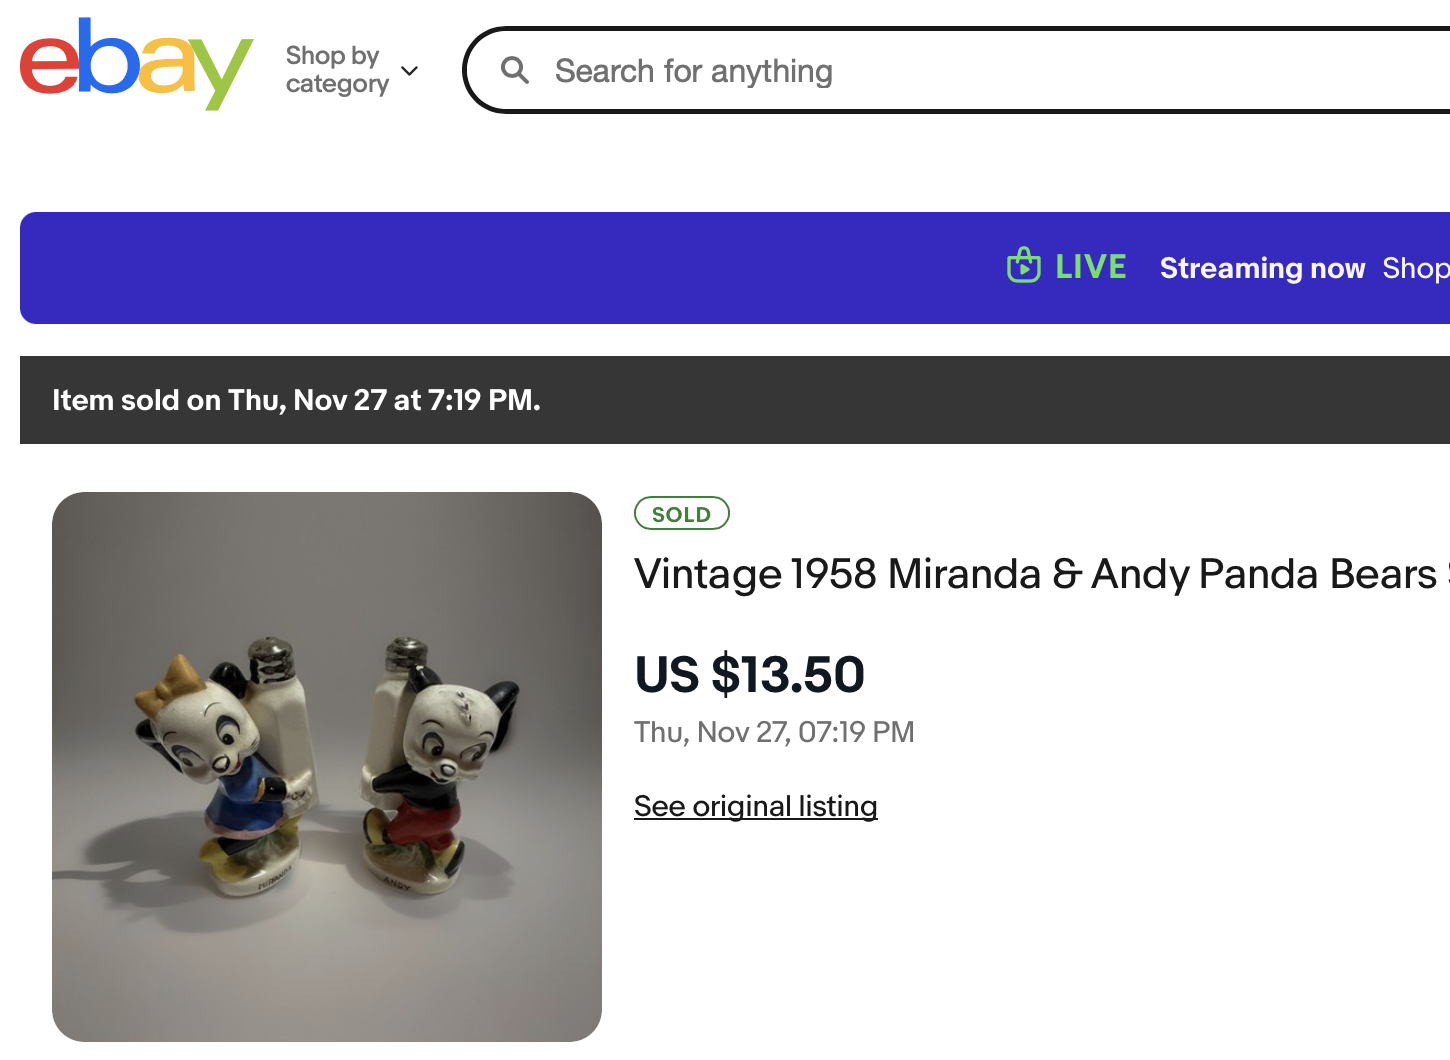1450x1060 pixels.
Task: Click the green SOLD badge
Action: pyautogui.click(x=681, y=514)
